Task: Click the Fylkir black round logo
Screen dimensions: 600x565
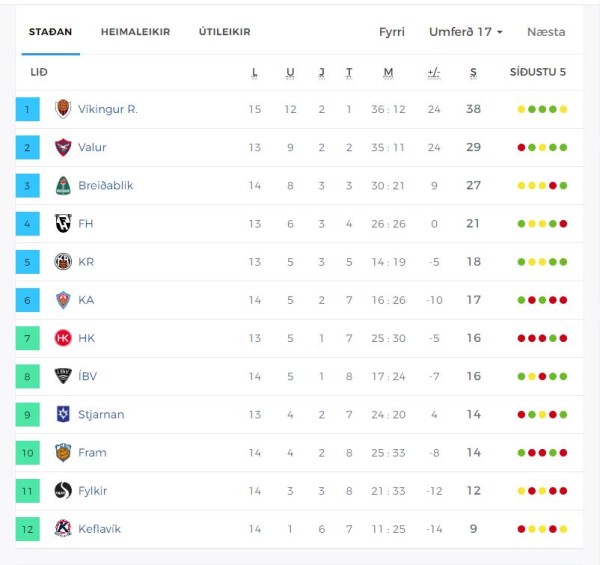Action: click(63, 491)
